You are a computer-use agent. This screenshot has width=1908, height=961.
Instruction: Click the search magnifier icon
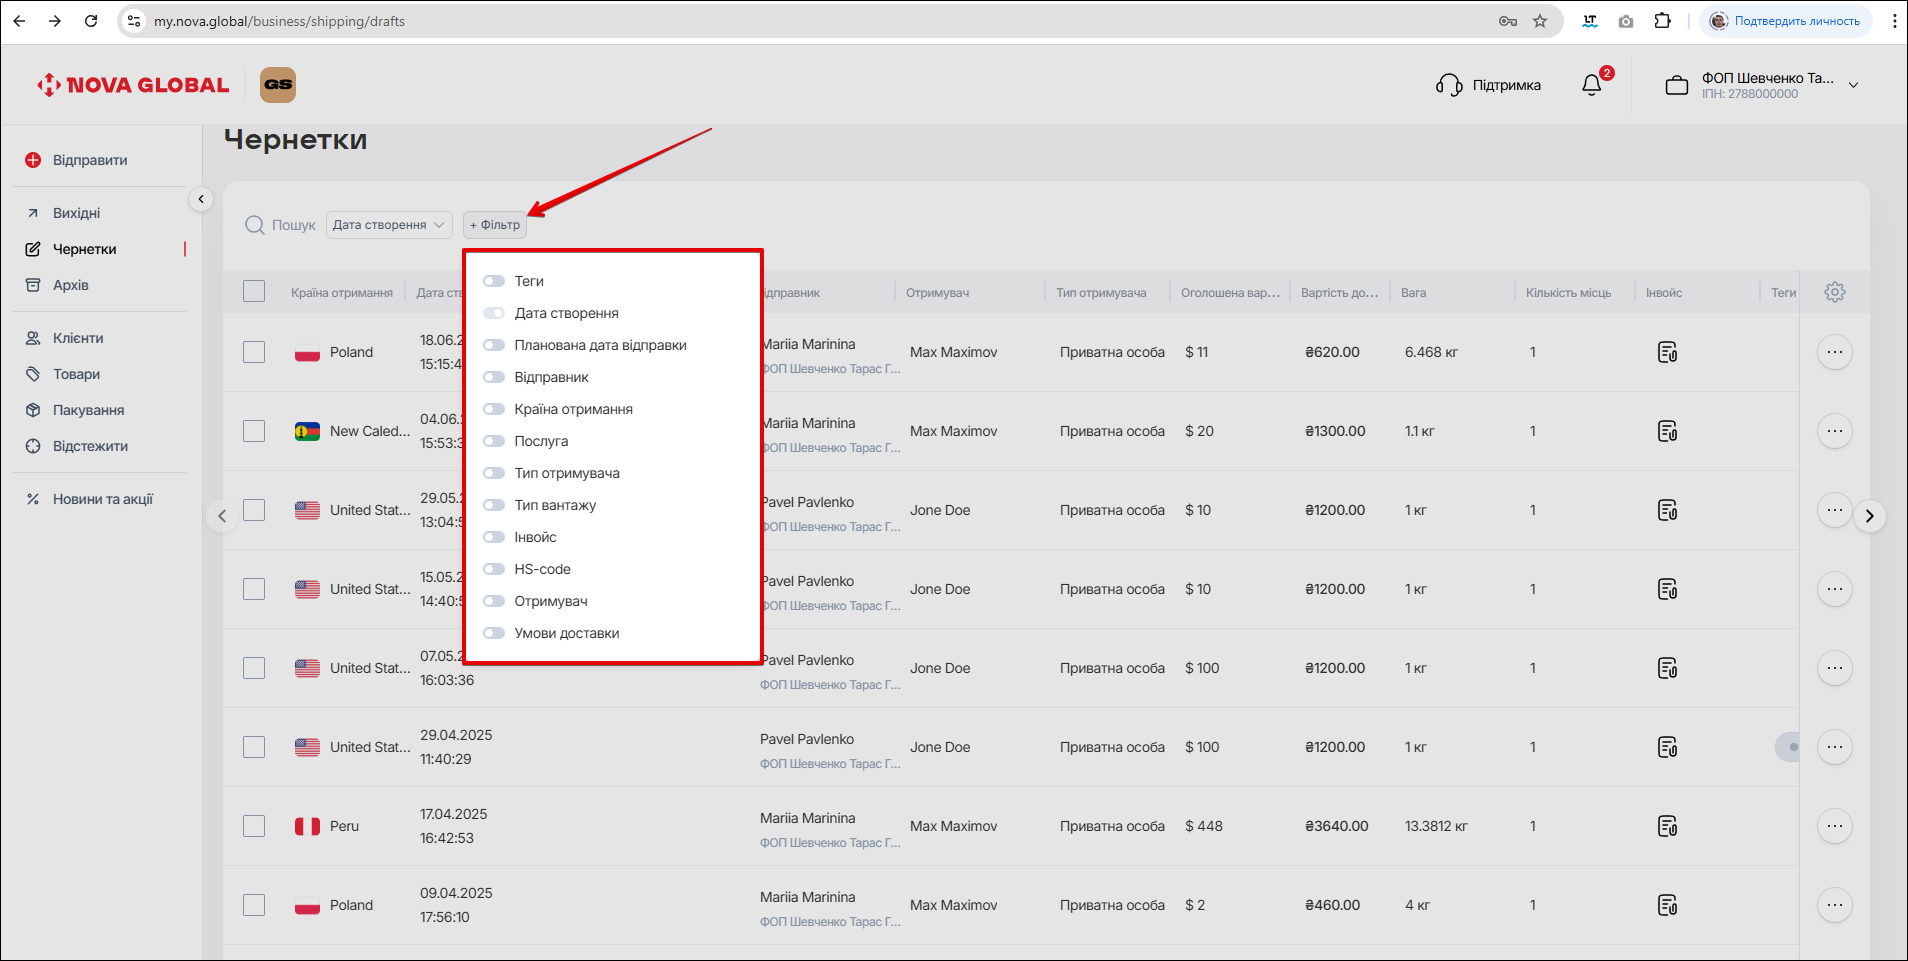click(255, 225)
